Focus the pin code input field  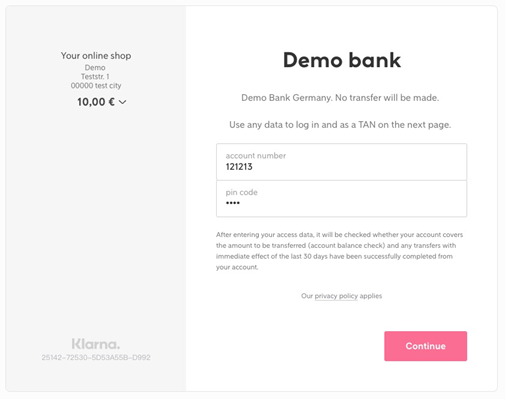click(x=341, y=199)
